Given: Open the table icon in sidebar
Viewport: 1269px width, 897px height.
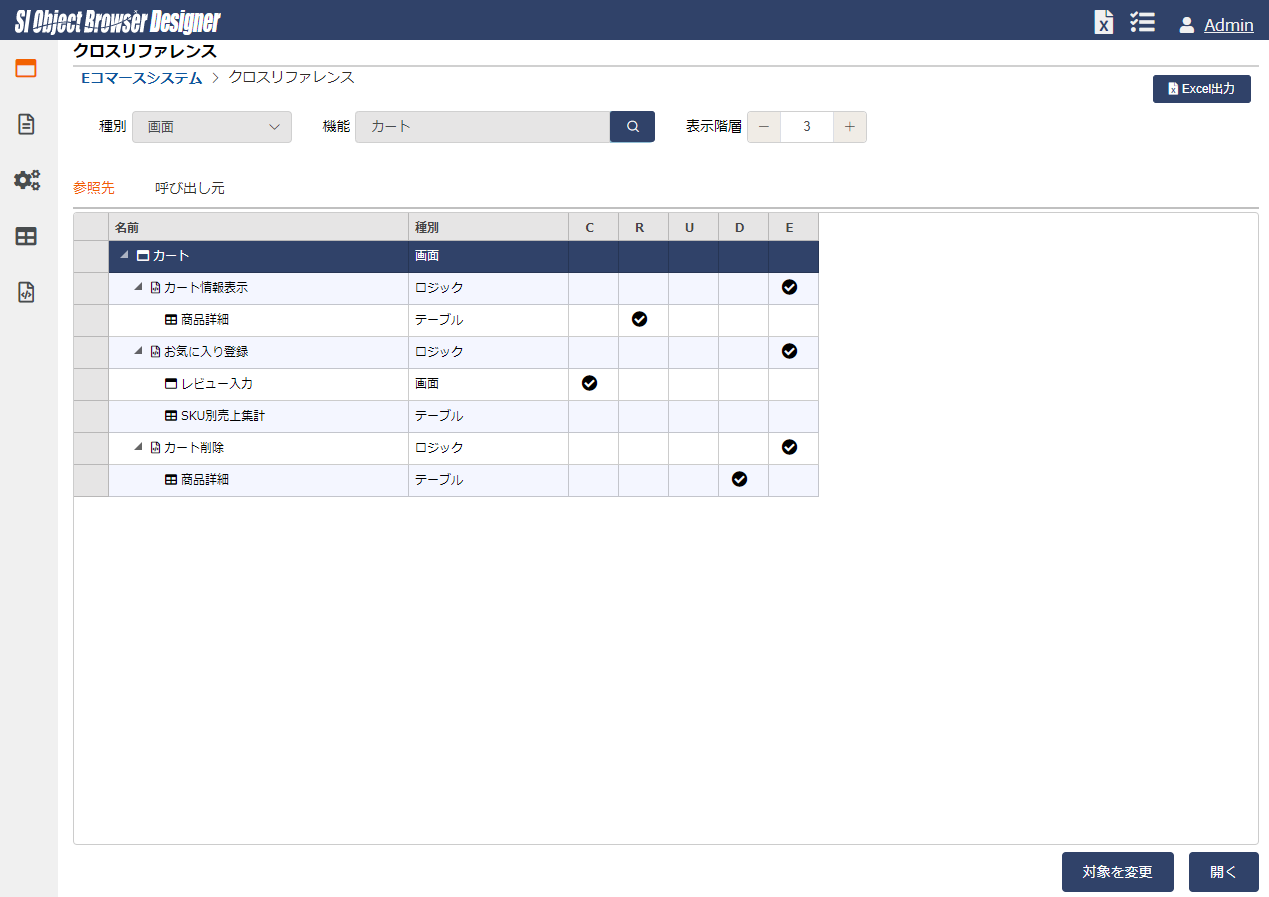Looking at the screenshot, I should (x=26, y=237).
